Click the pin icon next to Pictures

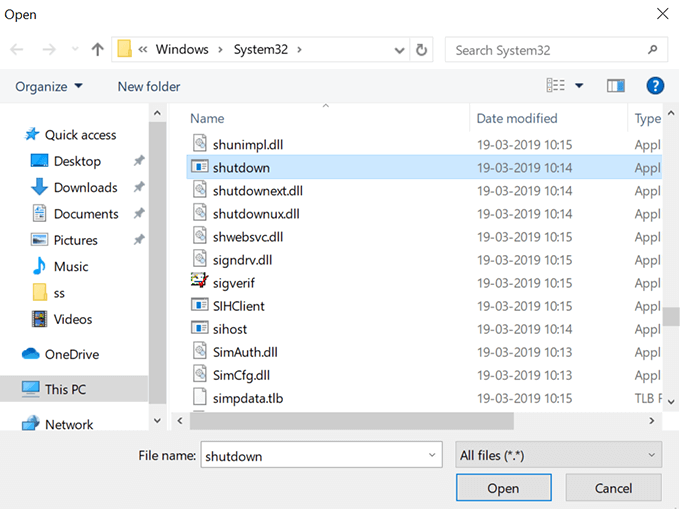(x=139, y=239)
